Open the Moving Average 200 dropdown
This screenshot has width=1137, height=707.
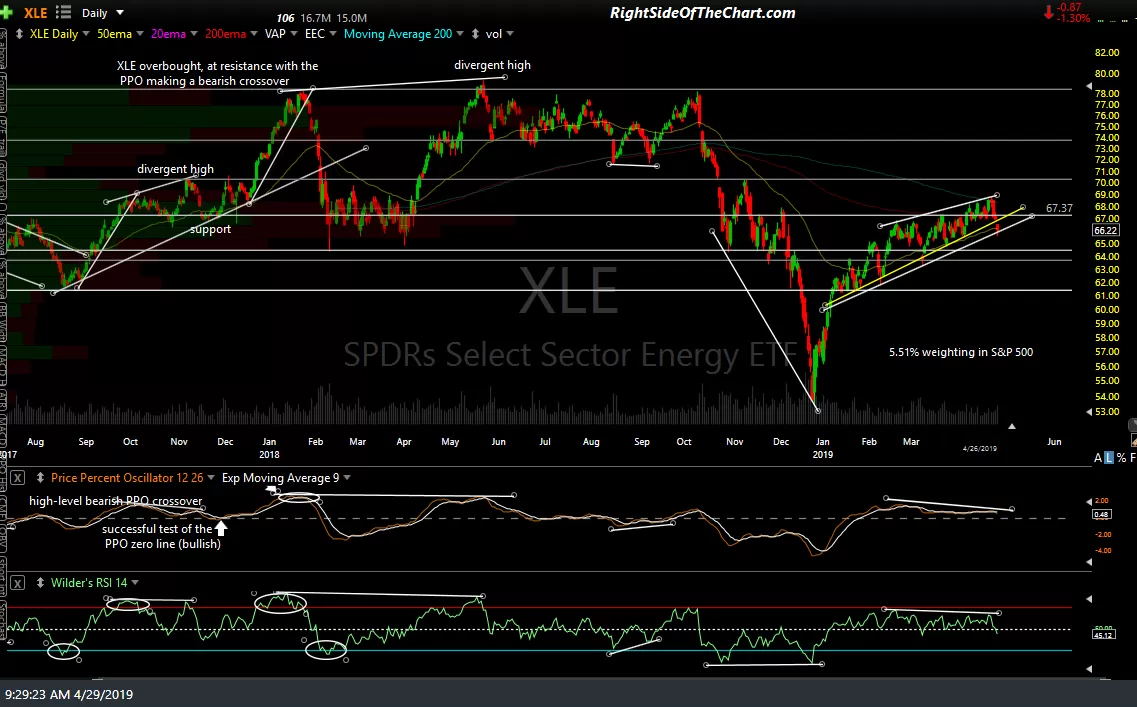click(460, 33)
